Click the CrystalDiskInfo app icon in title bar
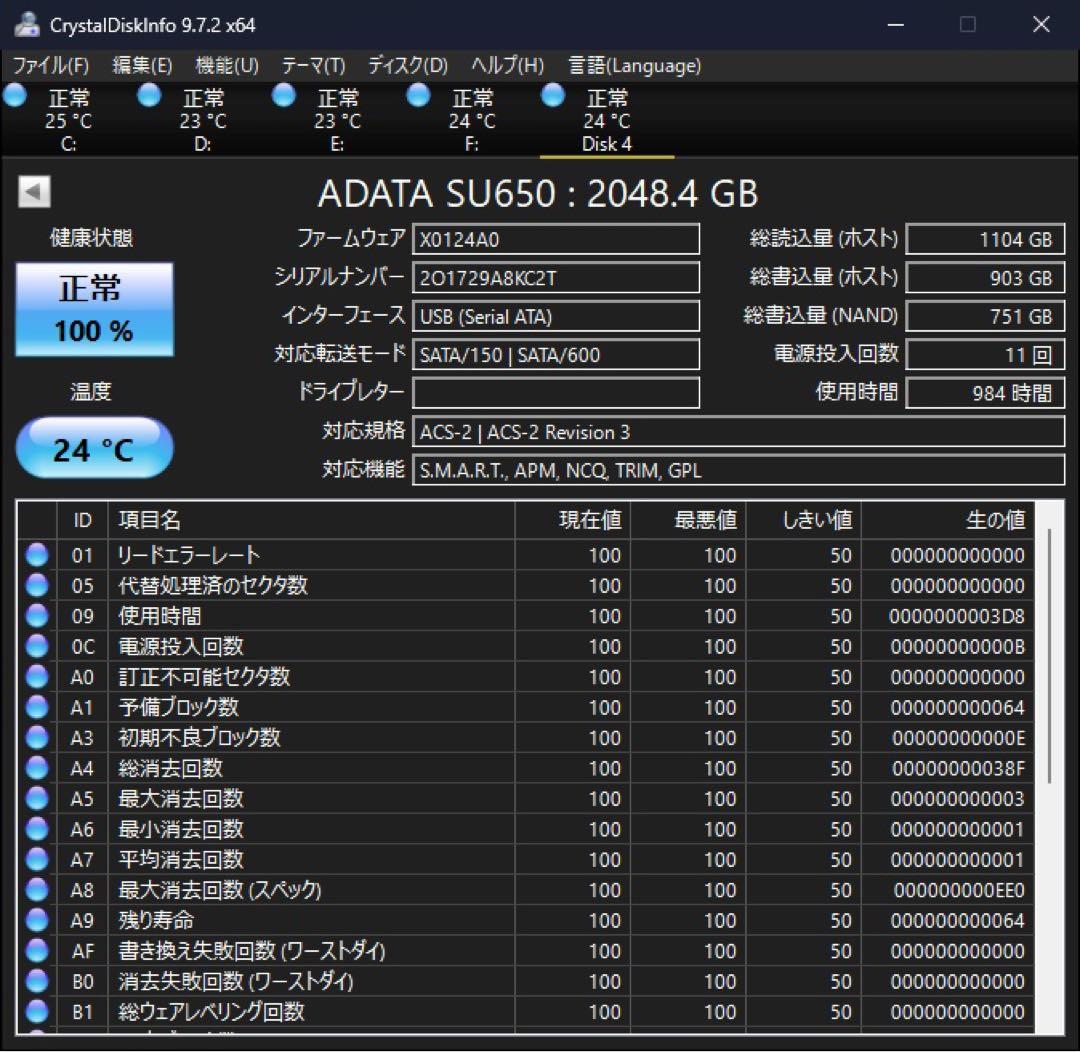Viewport: 1080px width, 1052px height. tap(26, 24)
